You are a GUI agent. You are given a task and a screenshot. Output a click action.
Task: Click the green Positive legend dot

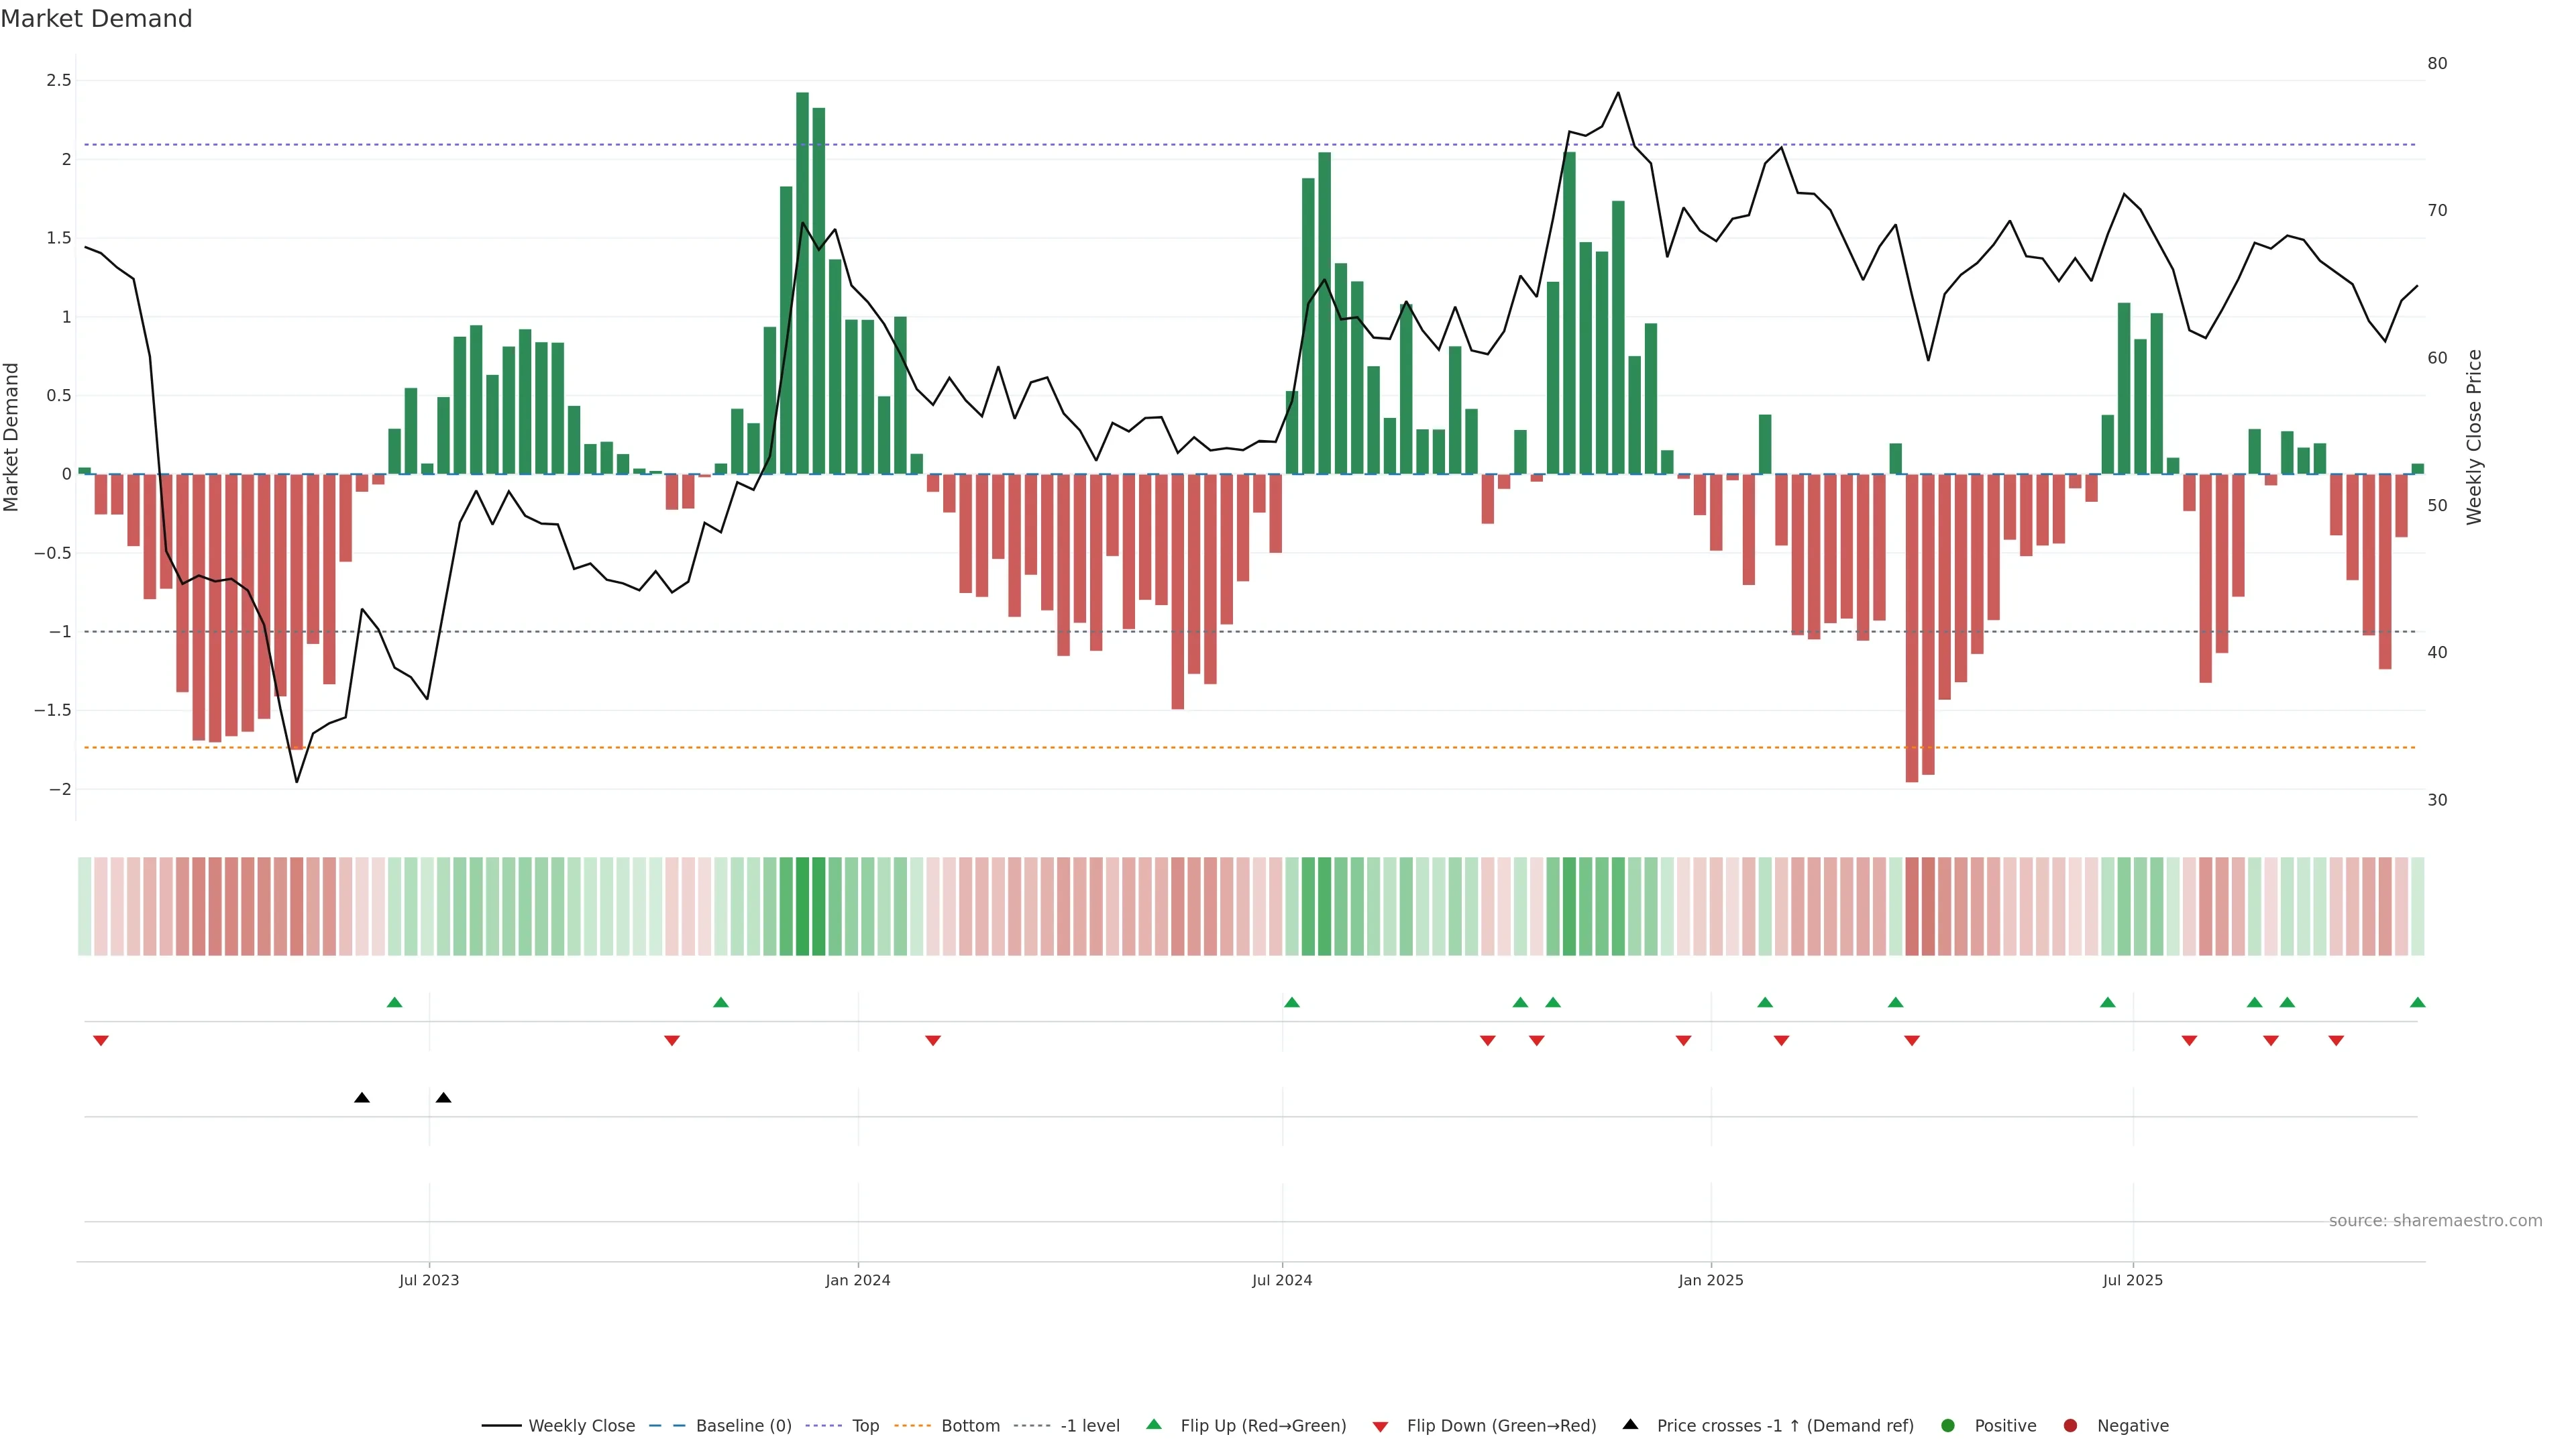(1947, 1425)
